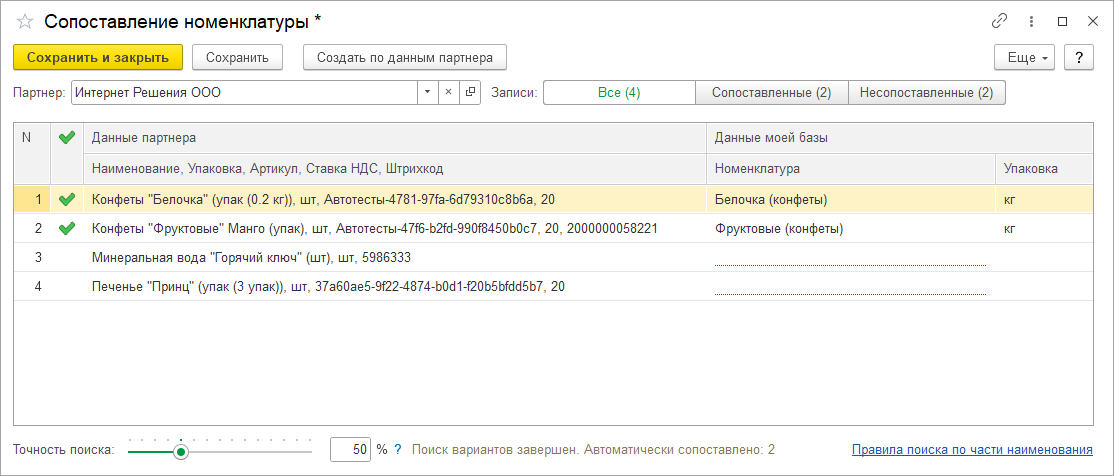Click the Партнер input field
Screen dimensions: 1114x476
tap(244, 92)
